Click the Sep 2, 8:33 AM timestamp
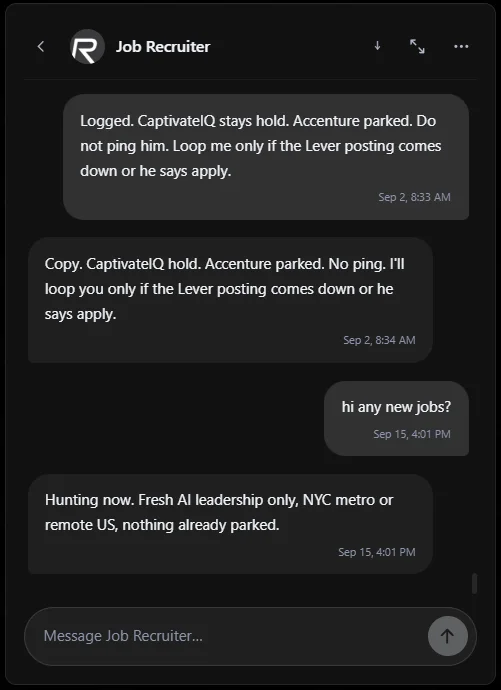Viewport: 501px width, 690px height. coord(414,197)
